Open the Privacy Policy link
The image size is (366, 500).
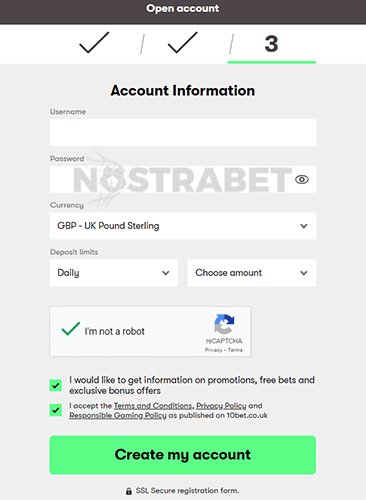[221, 406]
